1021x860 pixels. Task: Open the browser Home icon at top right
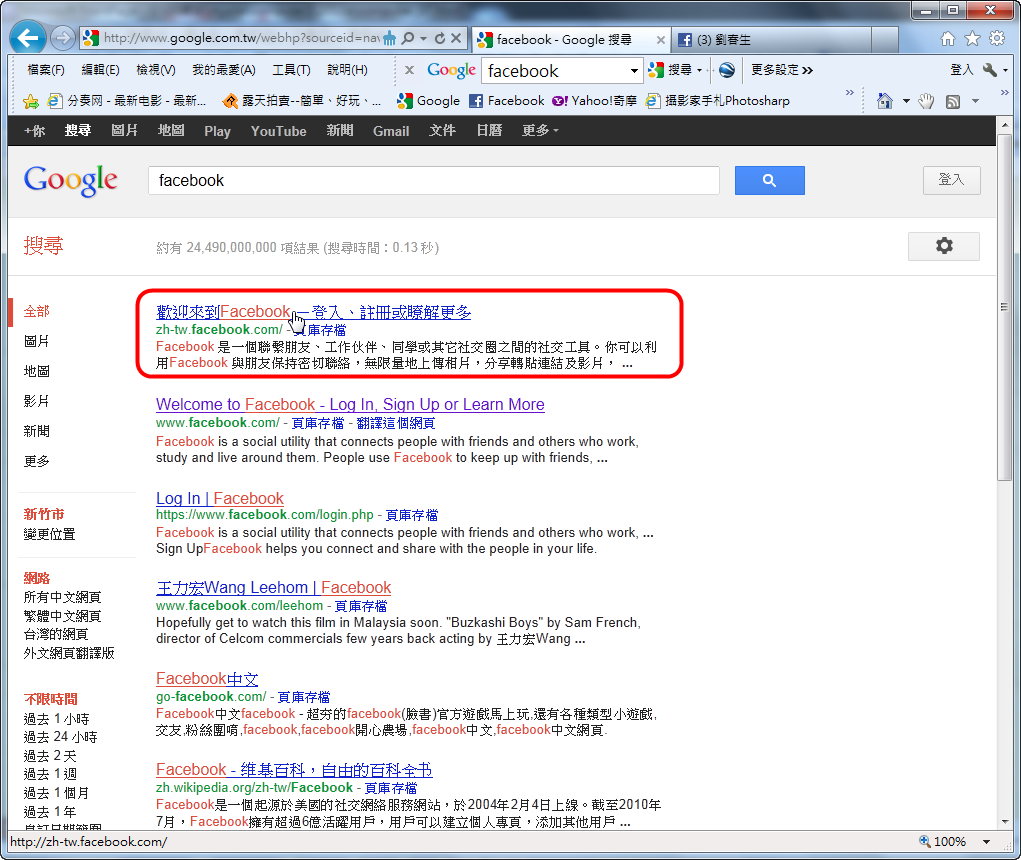(x=948, y=38)
